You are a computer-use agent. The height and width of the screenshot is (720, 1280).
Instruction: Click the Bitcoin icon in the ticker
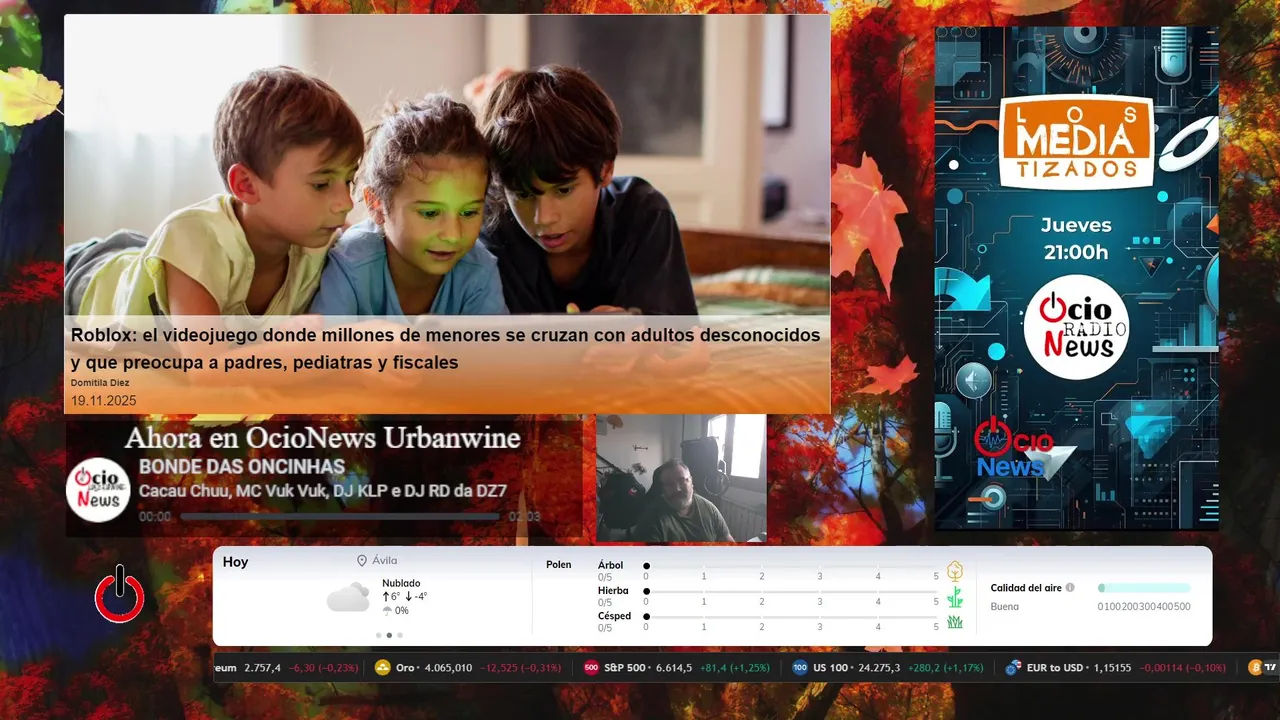click(x=1256, y=667)
